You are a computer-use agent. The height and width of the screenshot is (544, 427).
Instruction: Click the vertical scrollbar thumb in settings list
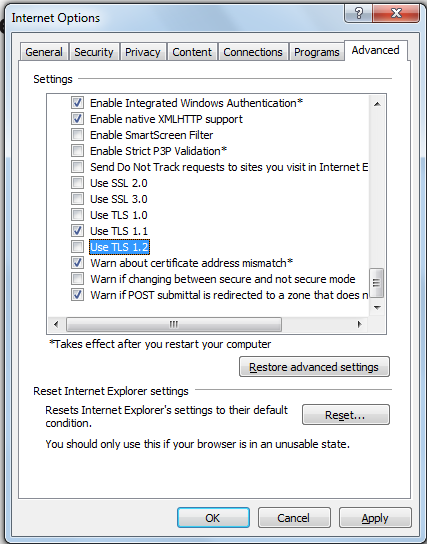click(377, 283)
